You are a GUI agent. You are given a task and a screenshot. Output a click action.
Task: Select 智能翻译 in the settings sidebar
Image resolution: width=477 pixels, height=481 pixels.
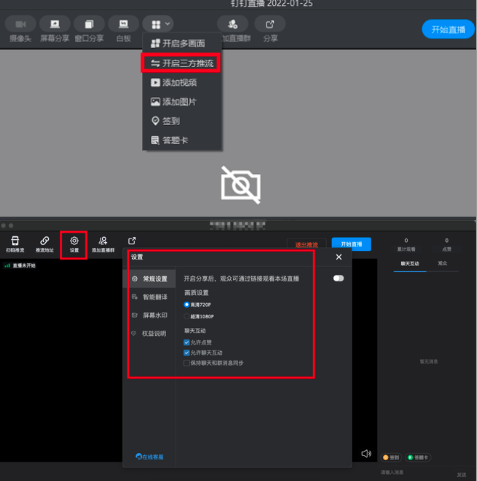point(149,297)
